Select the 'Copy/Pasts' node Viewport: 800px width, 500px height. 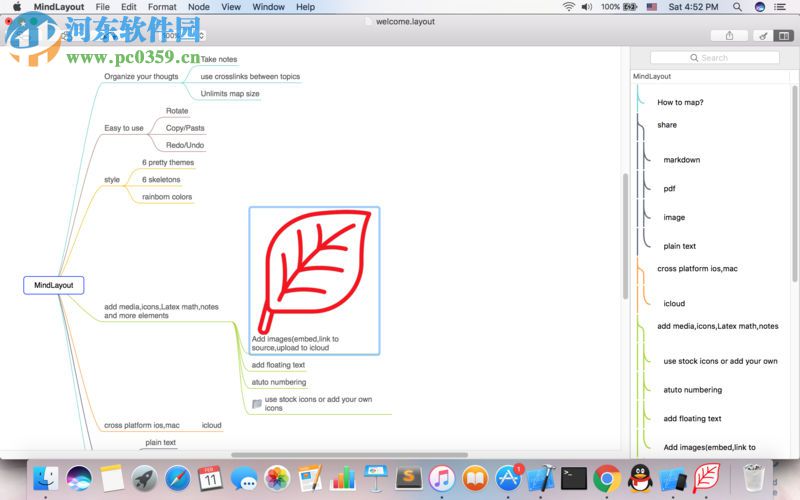(185, 128)
